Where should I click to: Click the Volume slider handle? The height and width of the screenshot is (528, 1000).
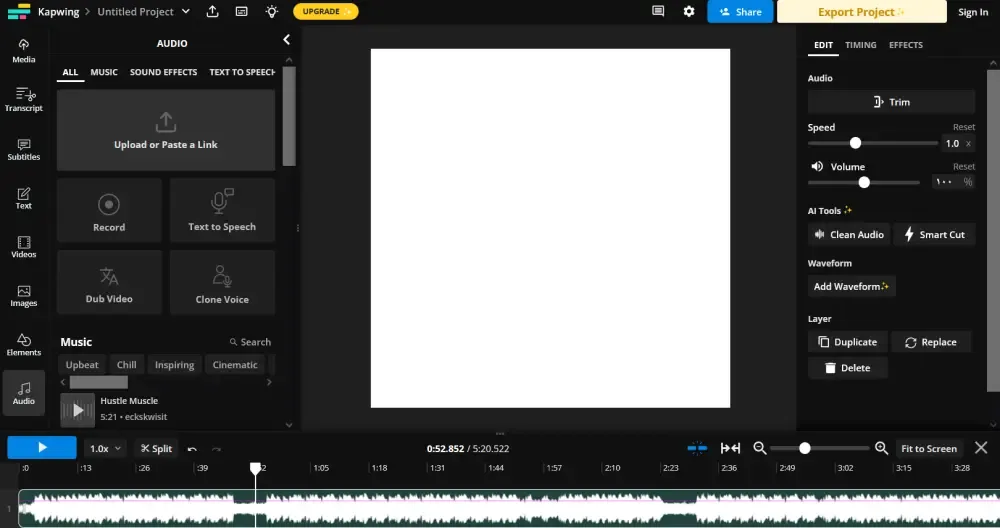coord(864,182)
